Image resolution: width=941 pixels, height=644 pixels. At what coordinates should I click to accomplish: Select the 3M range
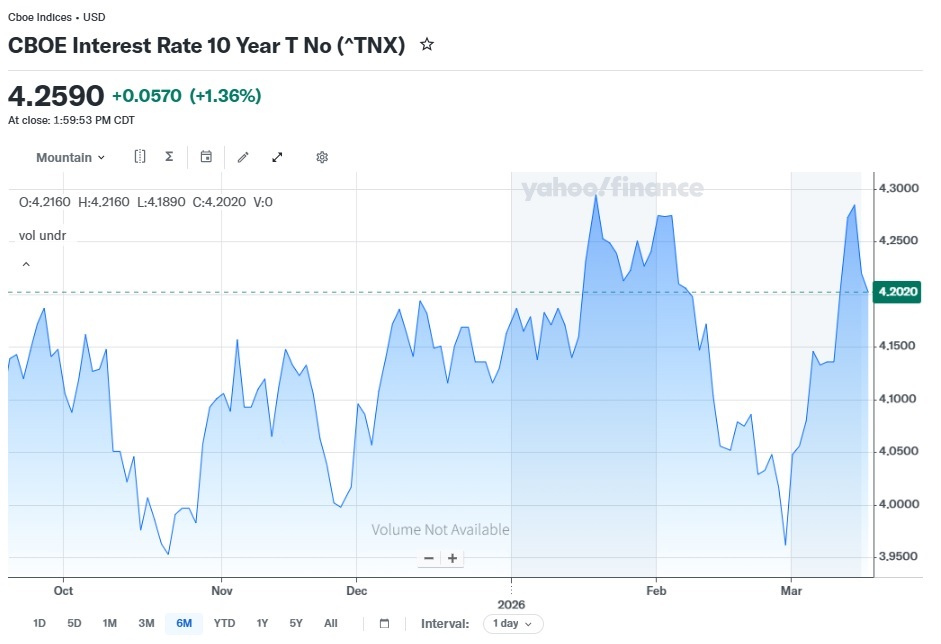click(146, 624)
